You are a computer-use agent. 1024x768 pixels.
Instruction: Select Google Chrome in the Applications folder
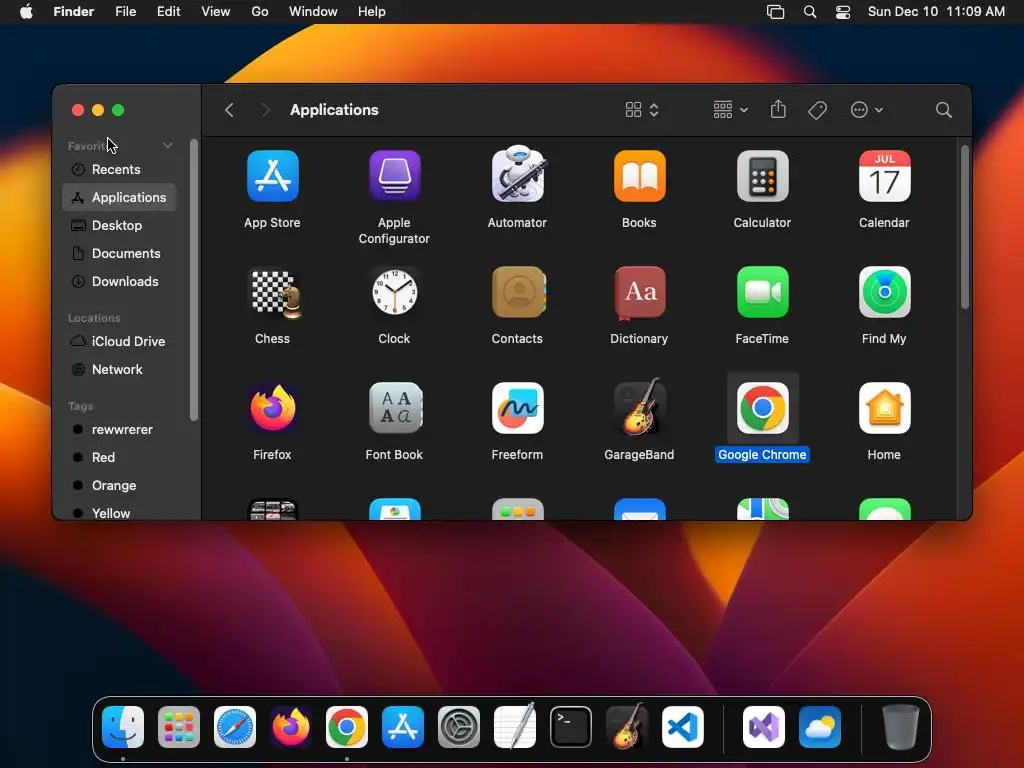762,408
